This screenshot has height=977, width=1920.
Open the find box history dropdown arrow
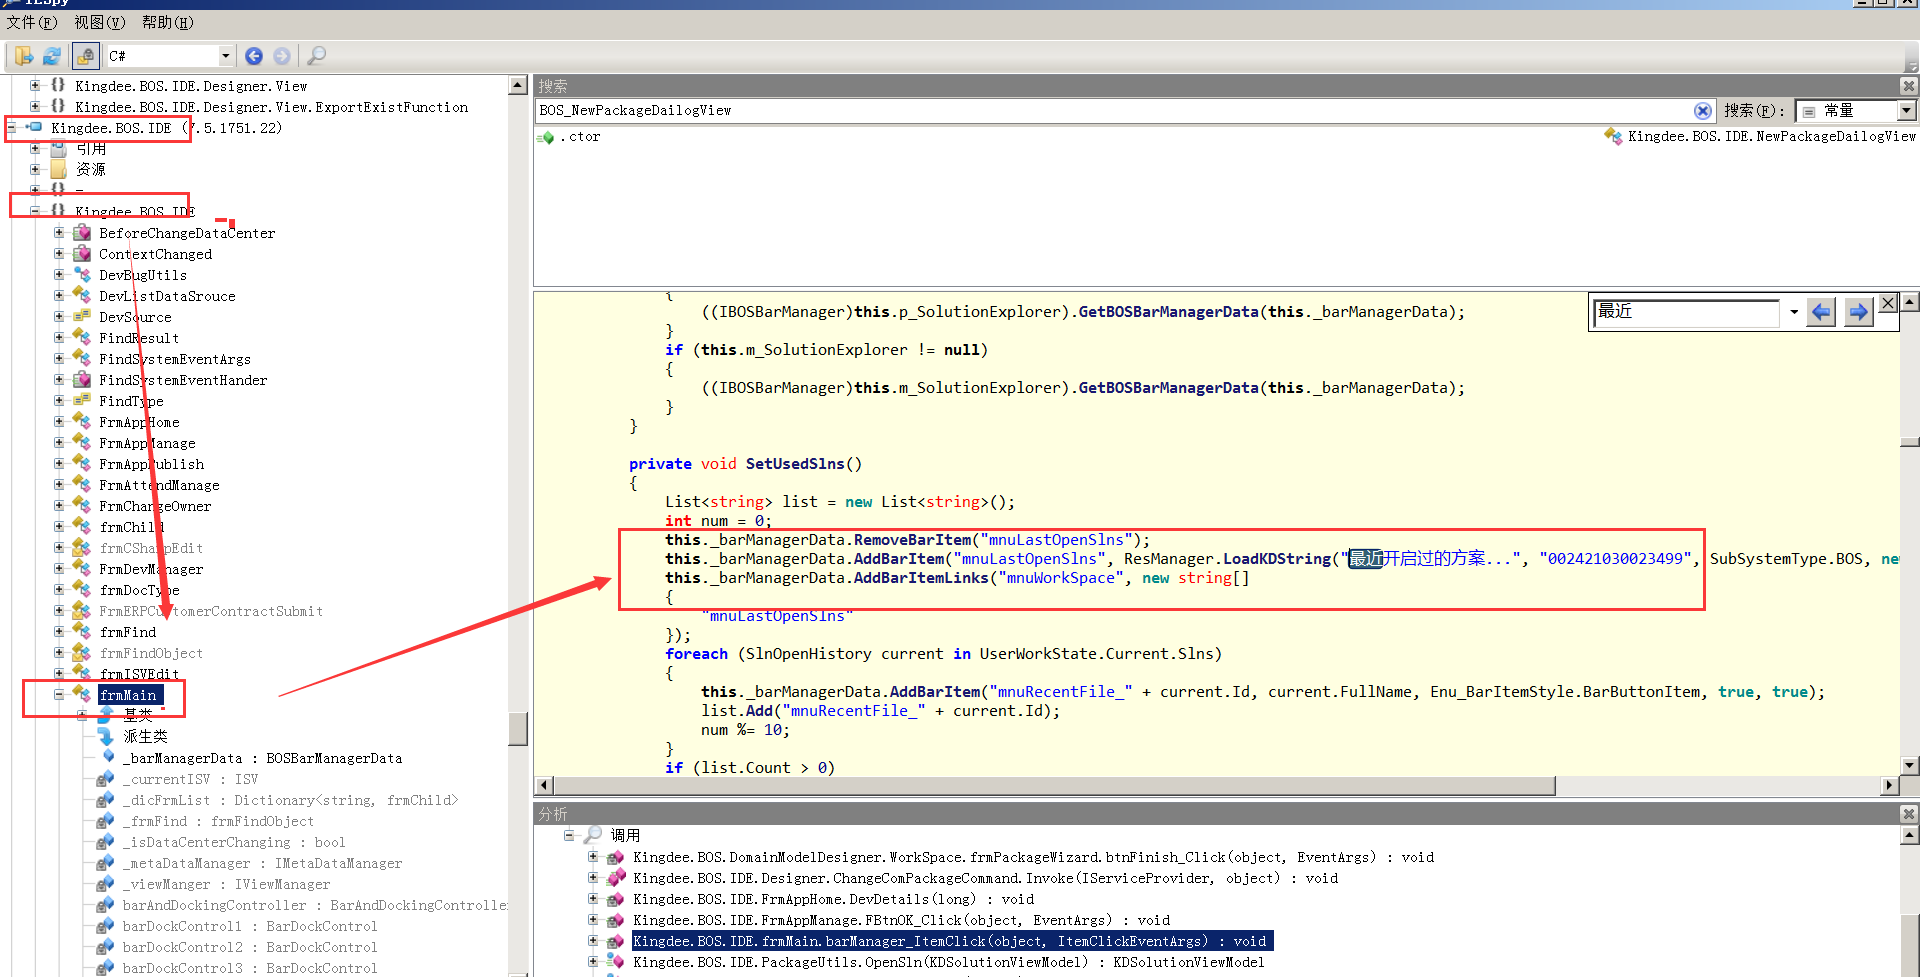1793,312
